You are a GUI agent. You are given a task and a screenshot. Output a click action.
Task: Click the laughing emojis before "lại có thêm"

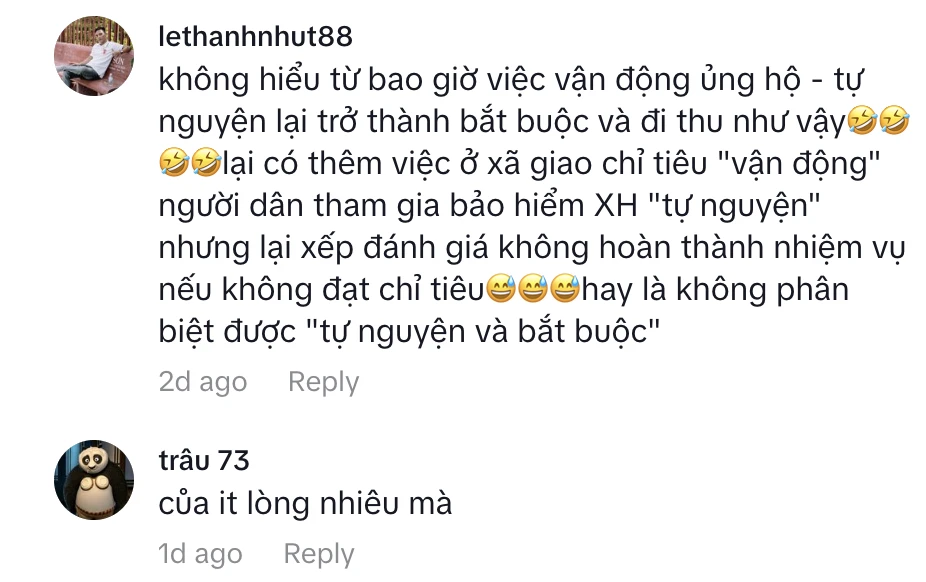pyautogui.click(x=190, y=163)
